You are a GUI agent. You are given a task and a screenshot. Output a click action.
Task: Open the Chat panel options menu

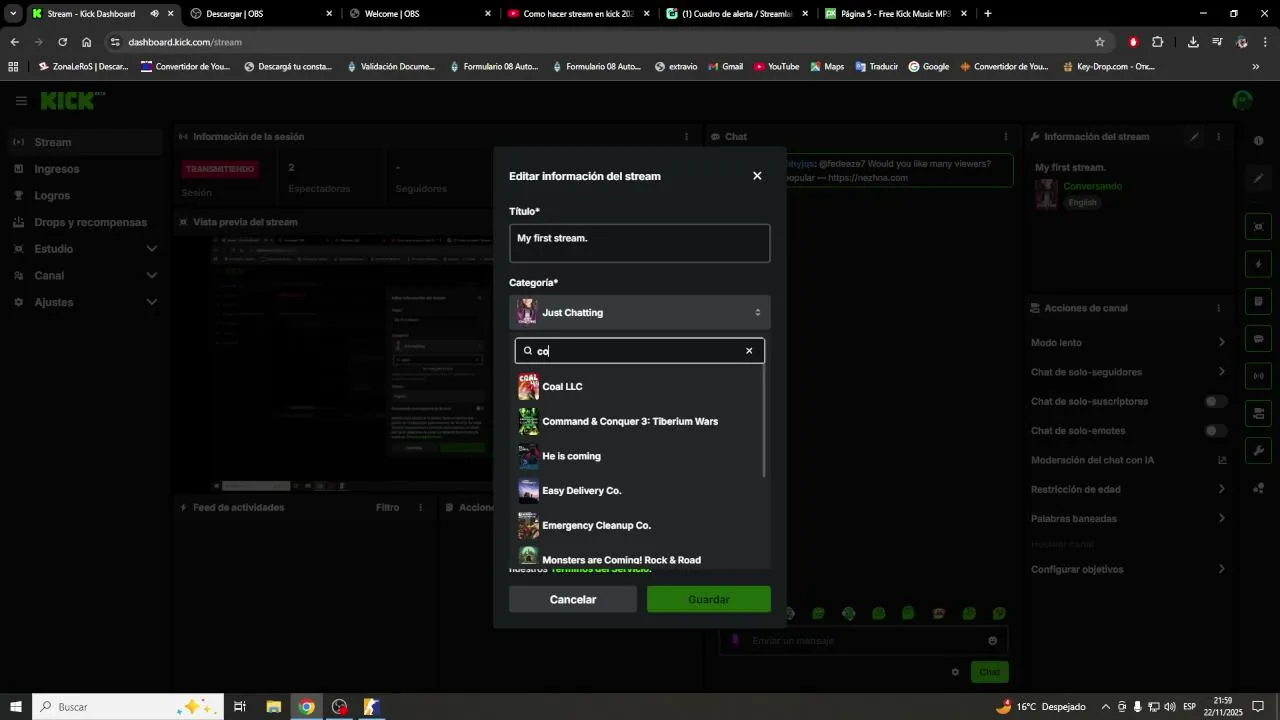(1006, 137)
